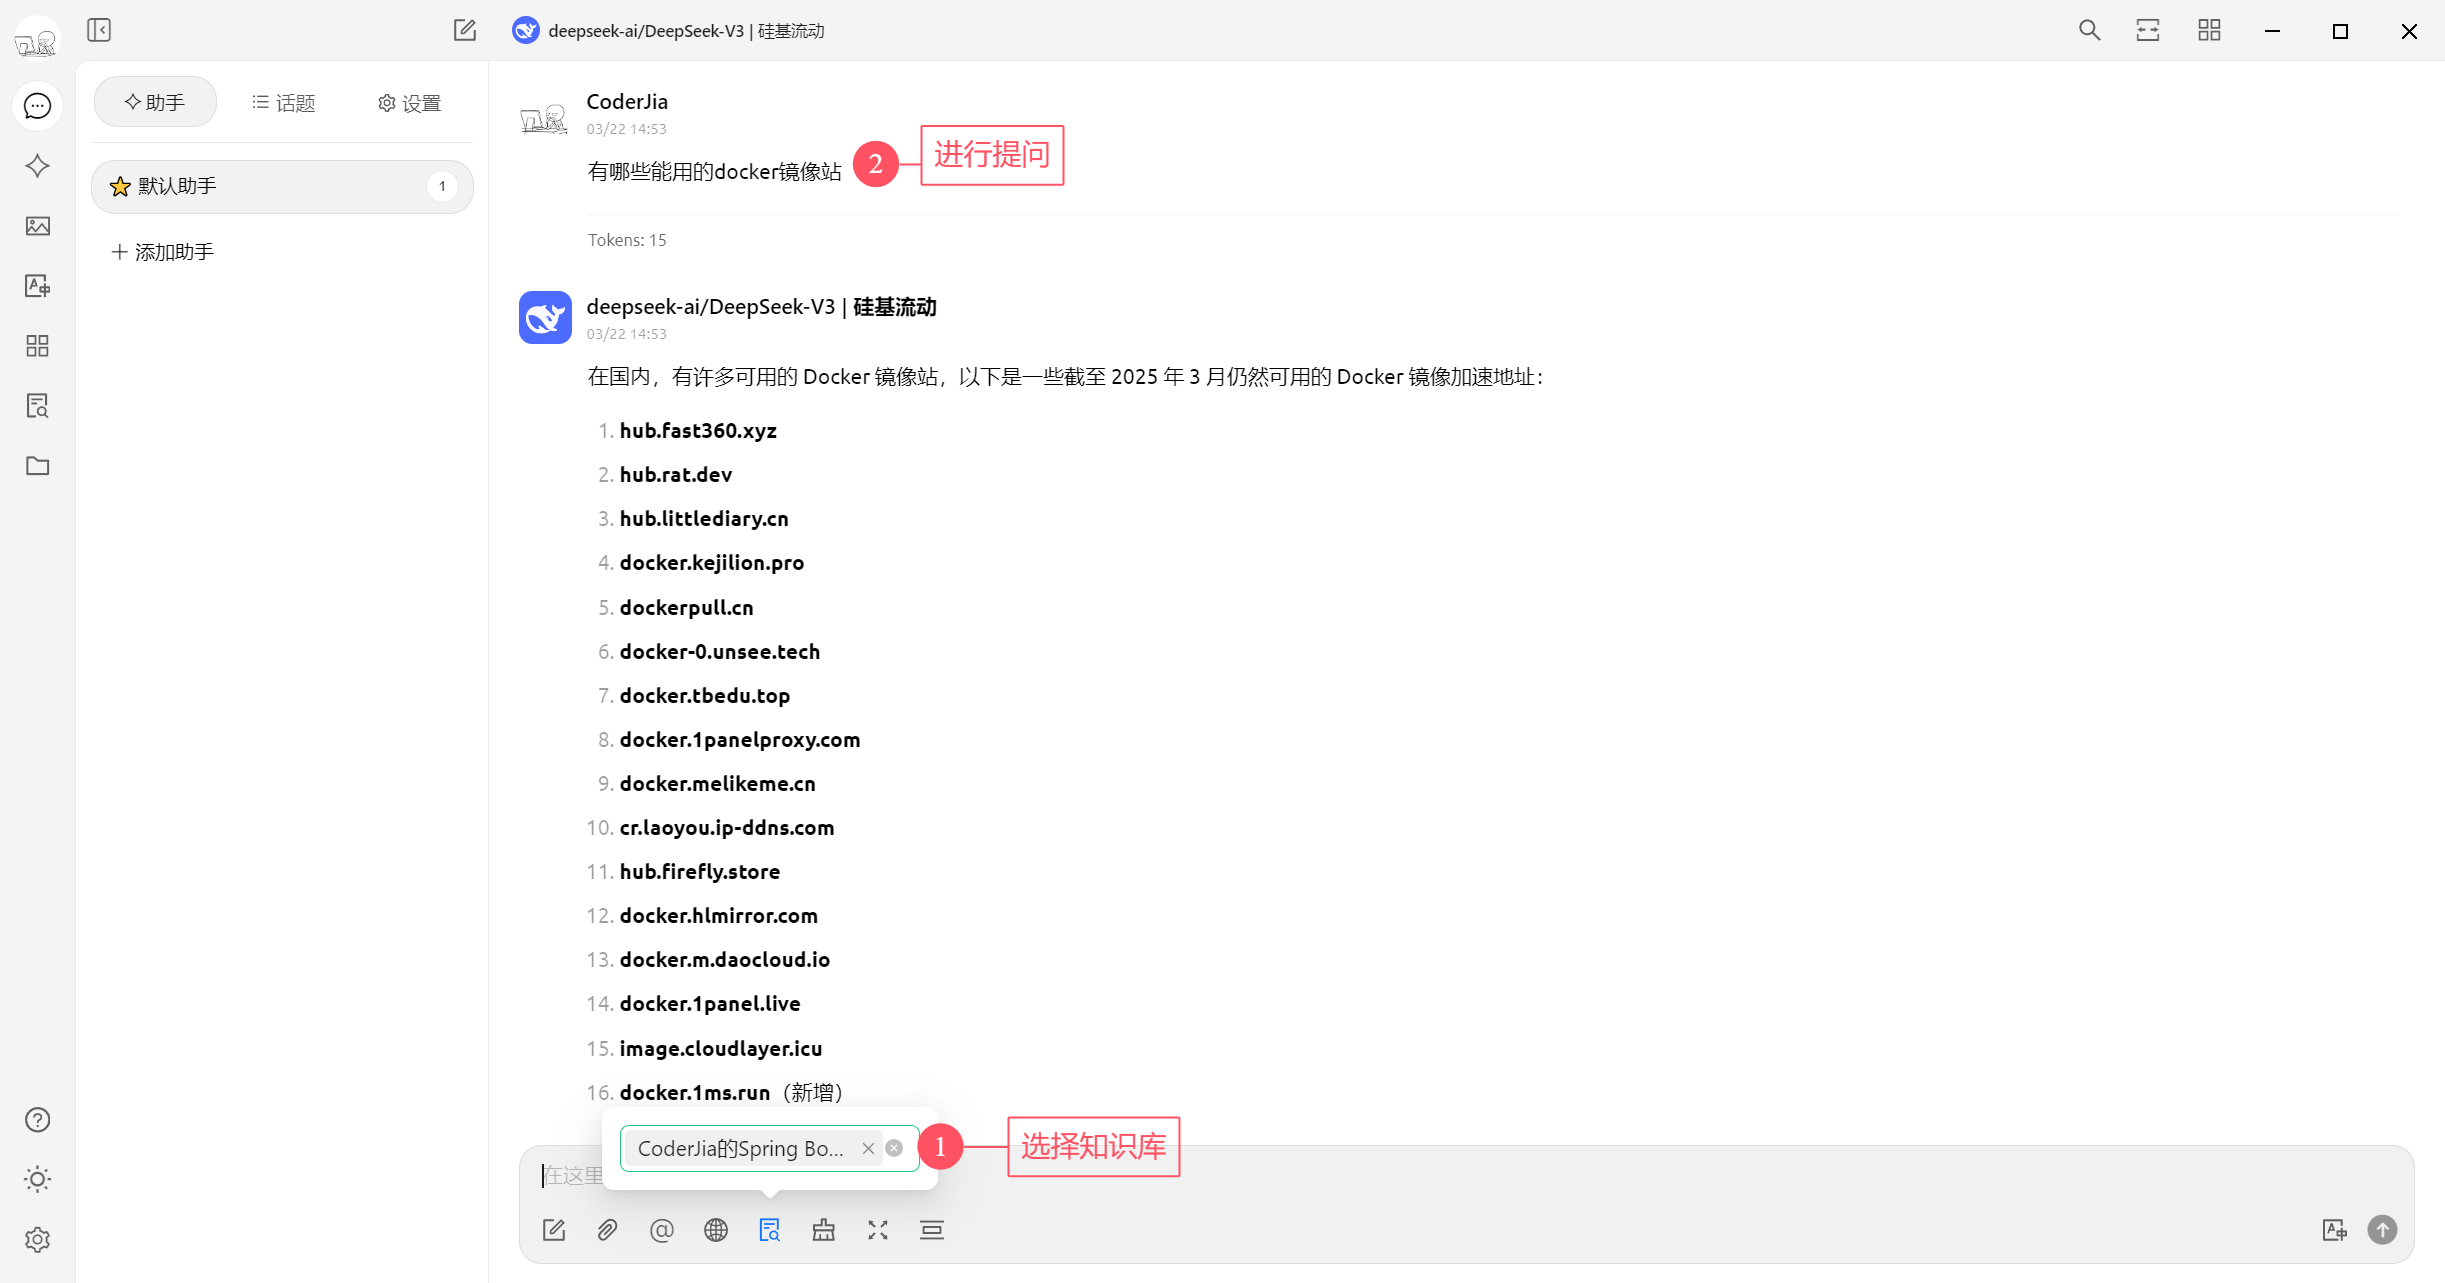Open the chat assistant sidebar icon
This screenshot has height=1283, width=2445.
[x=37, y=106]
